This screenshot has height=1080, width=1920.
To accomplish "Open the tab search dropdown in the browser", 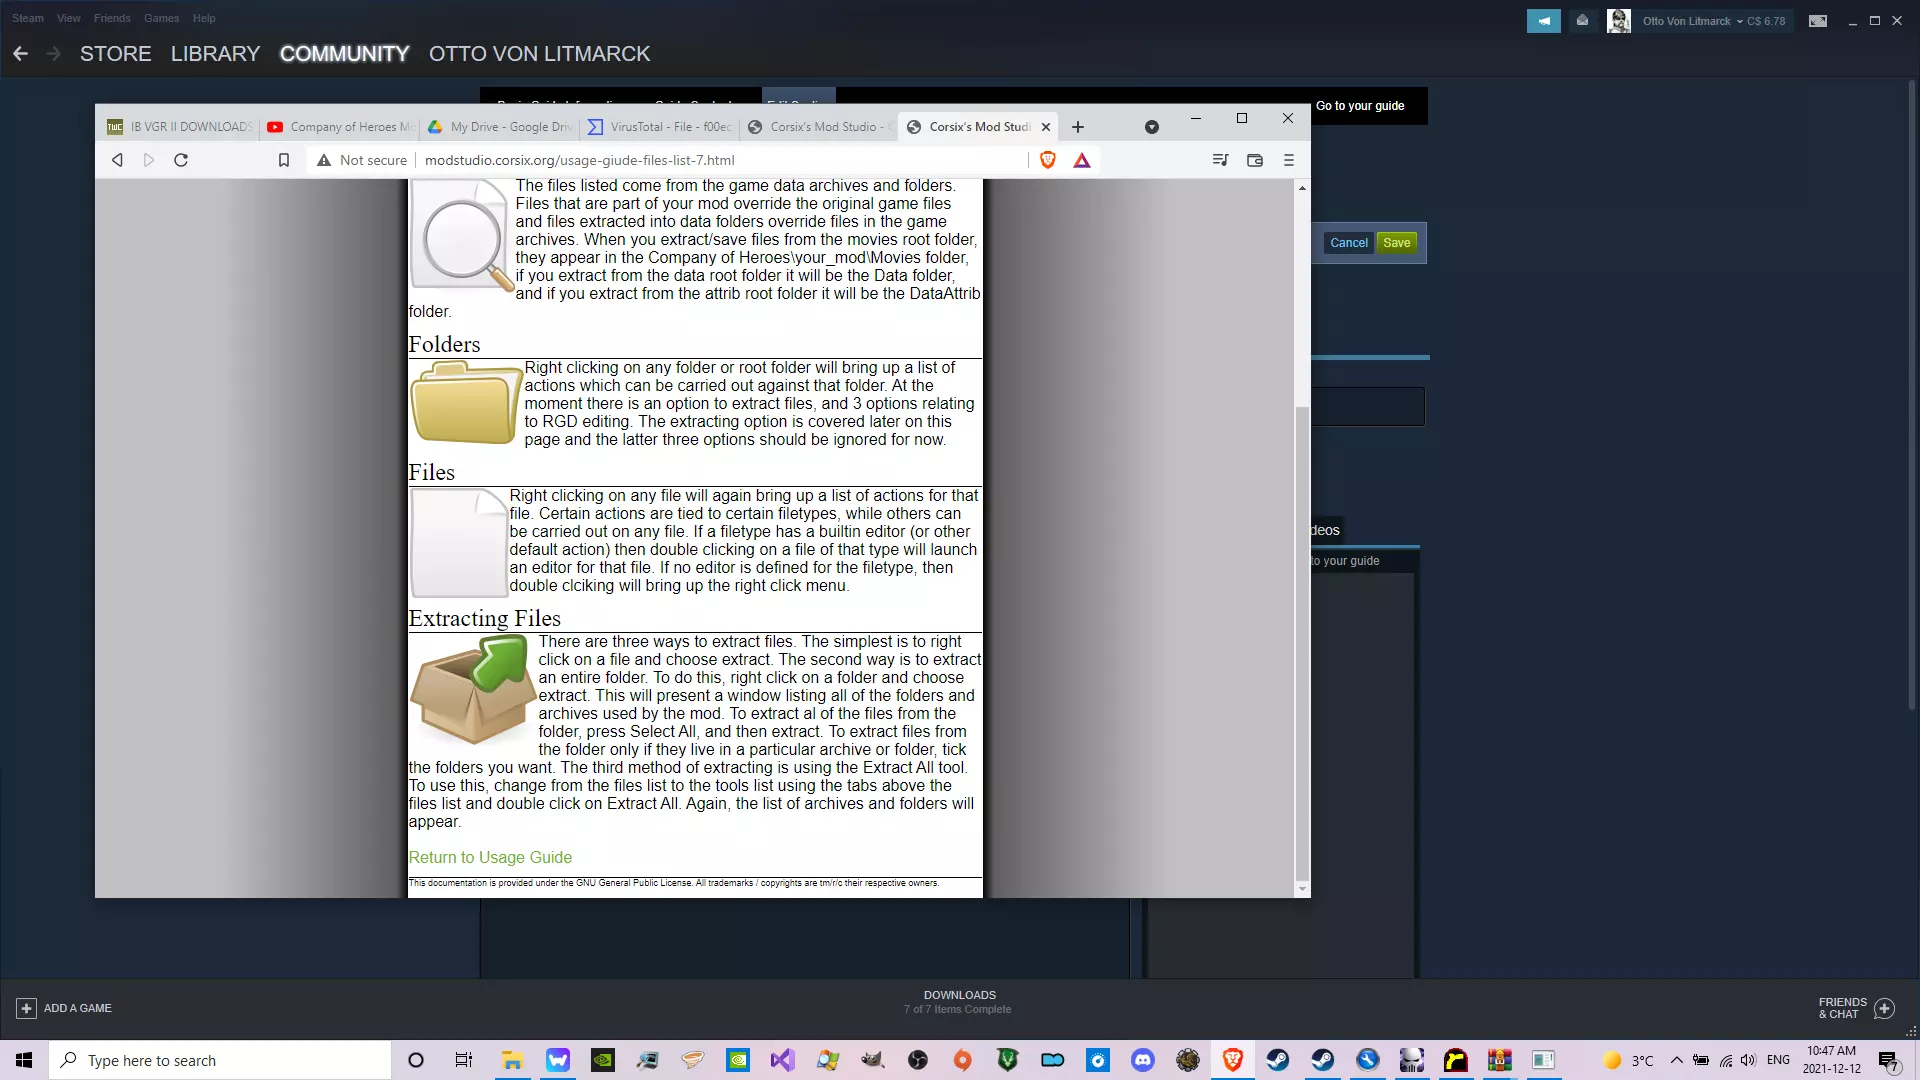I will (x=1152, y=127).
